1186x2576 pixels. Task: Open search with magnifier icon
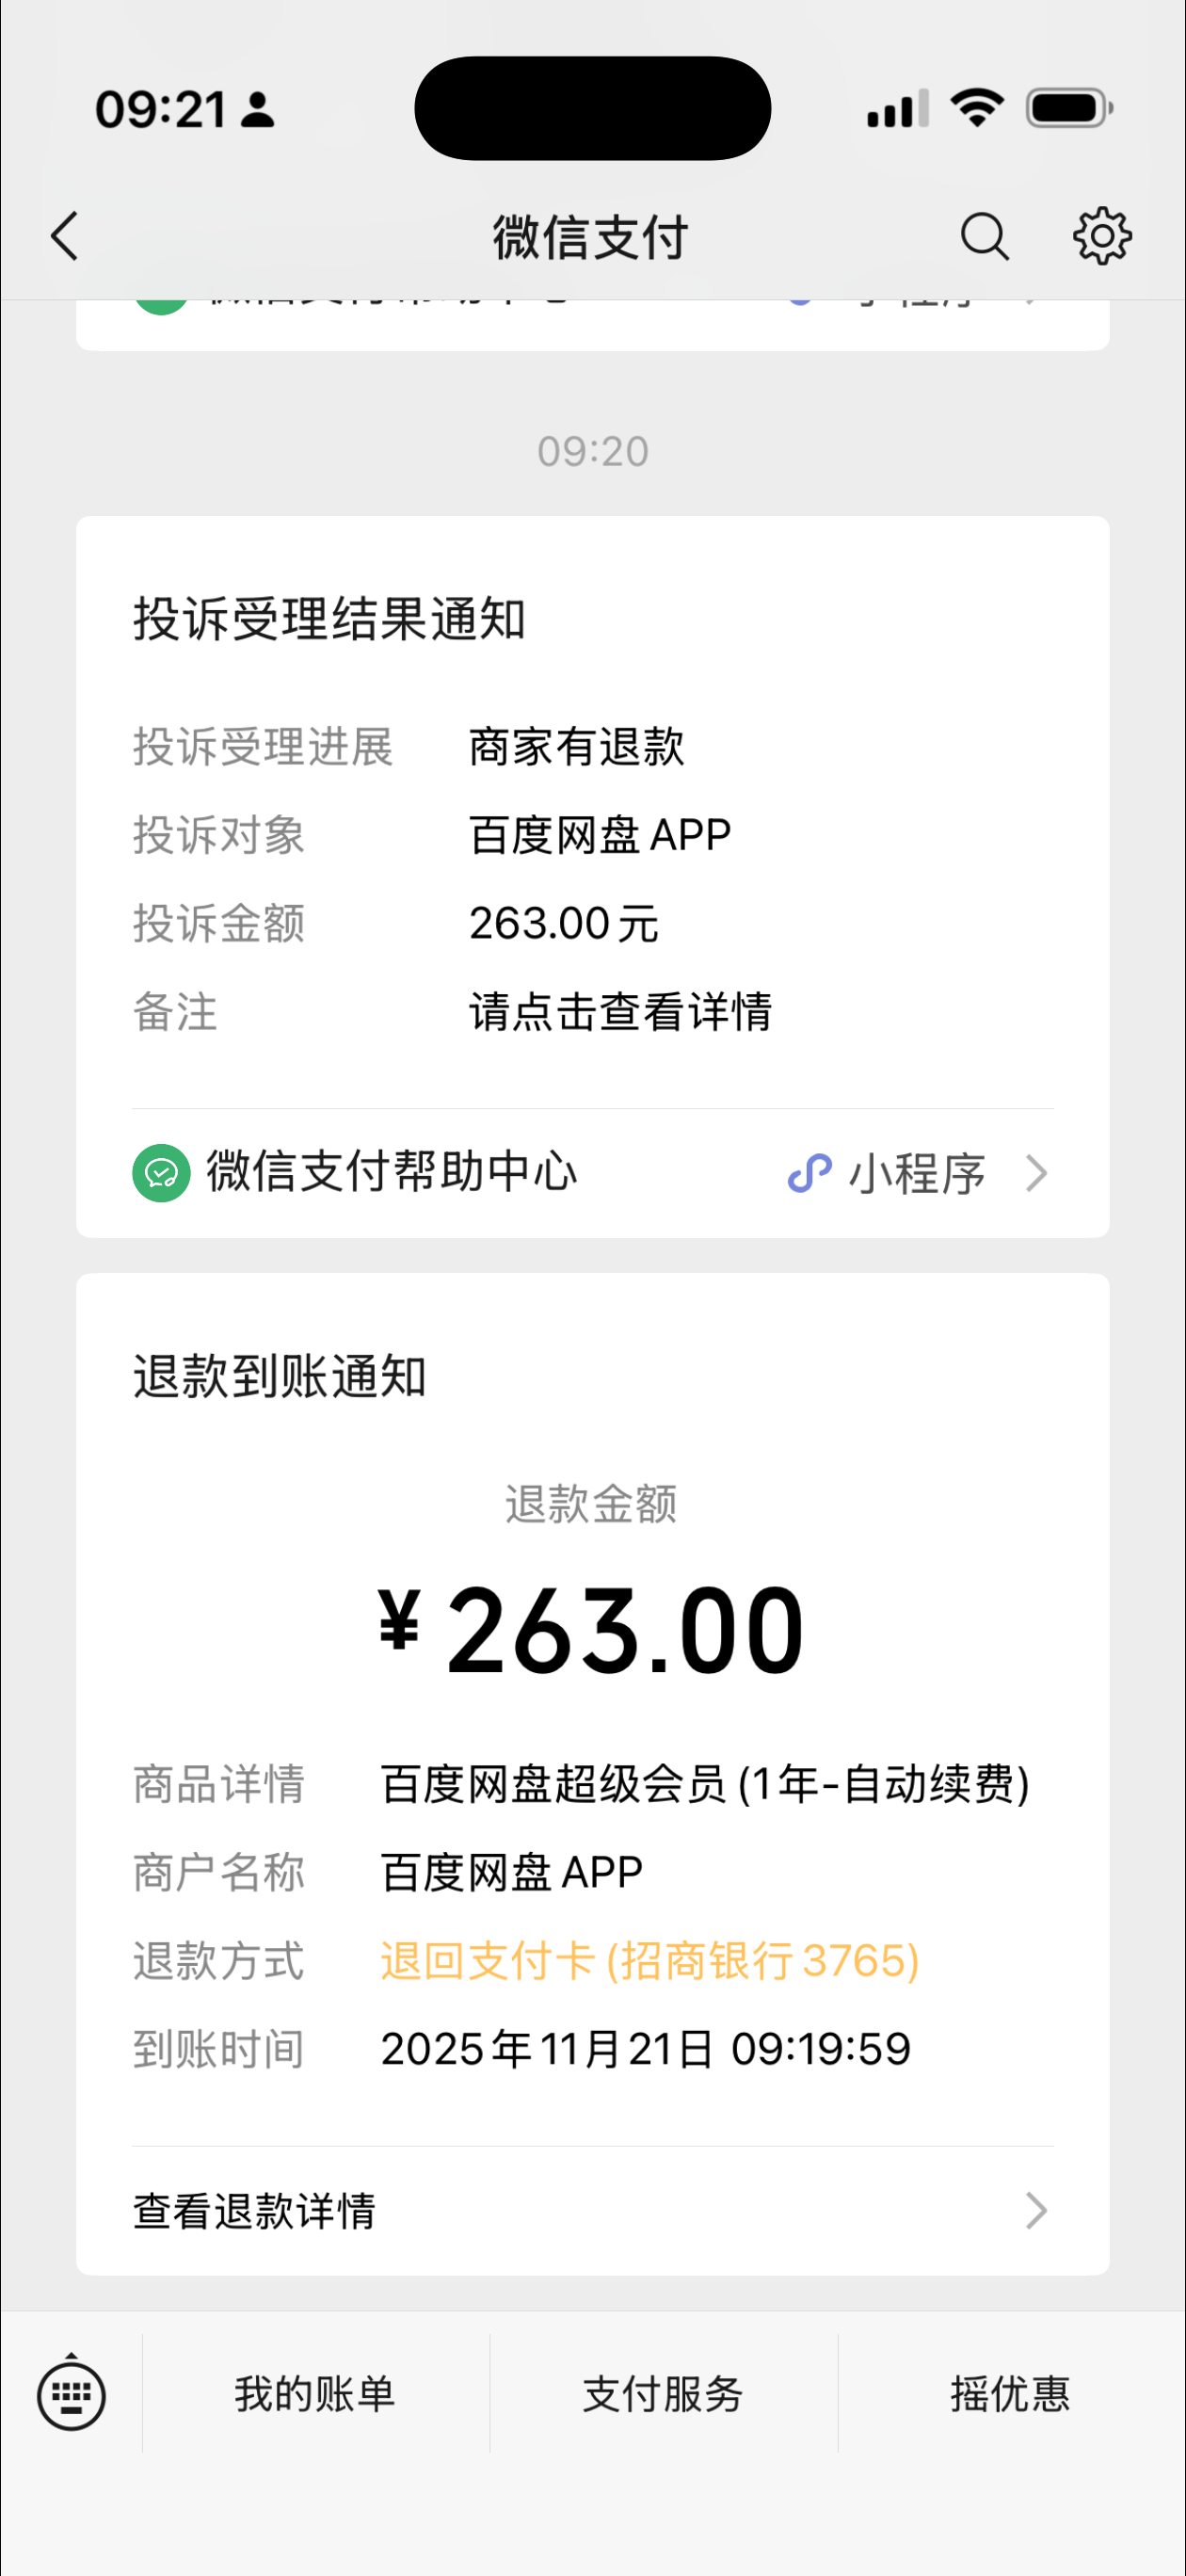tap(985, 236)
